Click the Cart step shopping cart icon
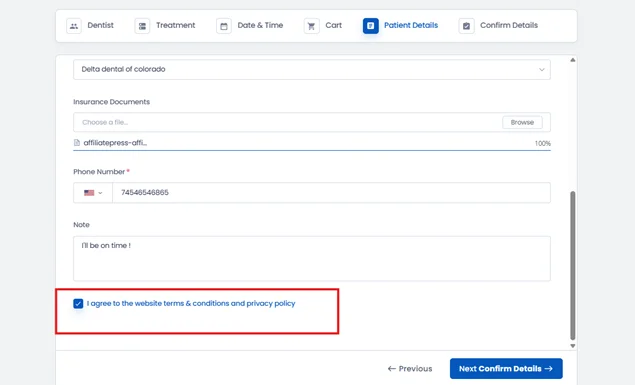The width and height of the screenshot is (635, 385). (311, 26)
